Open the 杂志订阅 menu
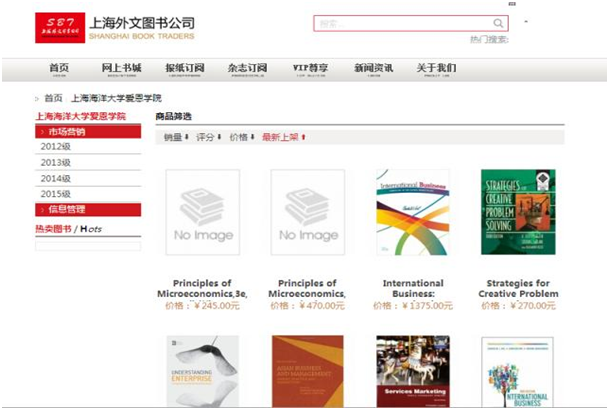 pyautogui.click(x=247, y=69)
